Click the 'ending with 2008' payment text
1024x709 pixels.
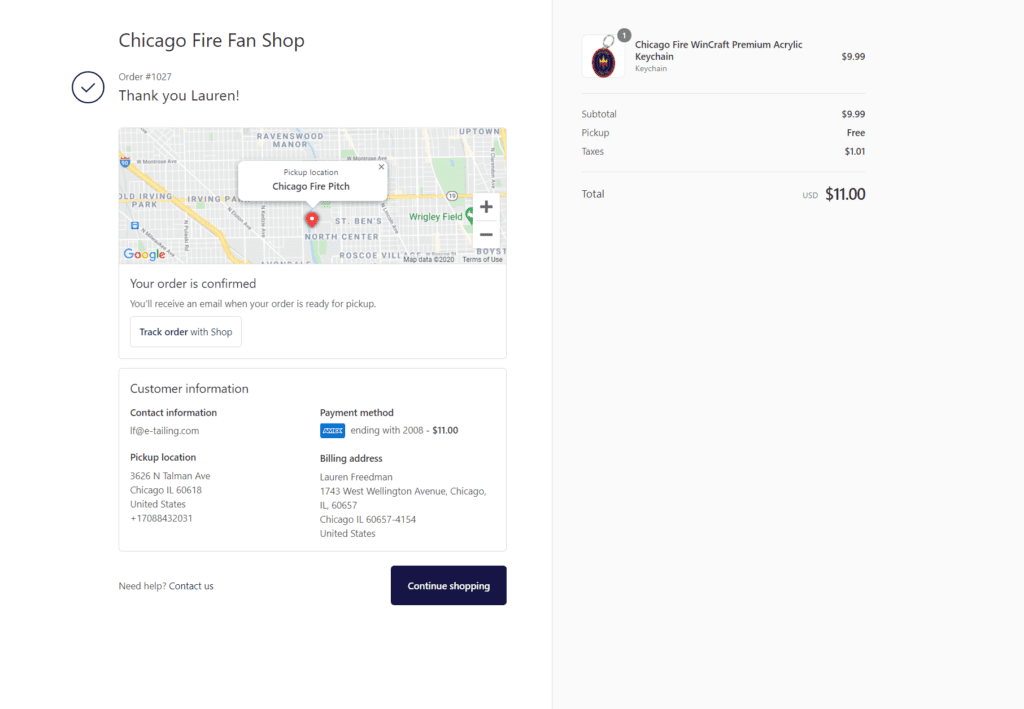click(387, 430)
